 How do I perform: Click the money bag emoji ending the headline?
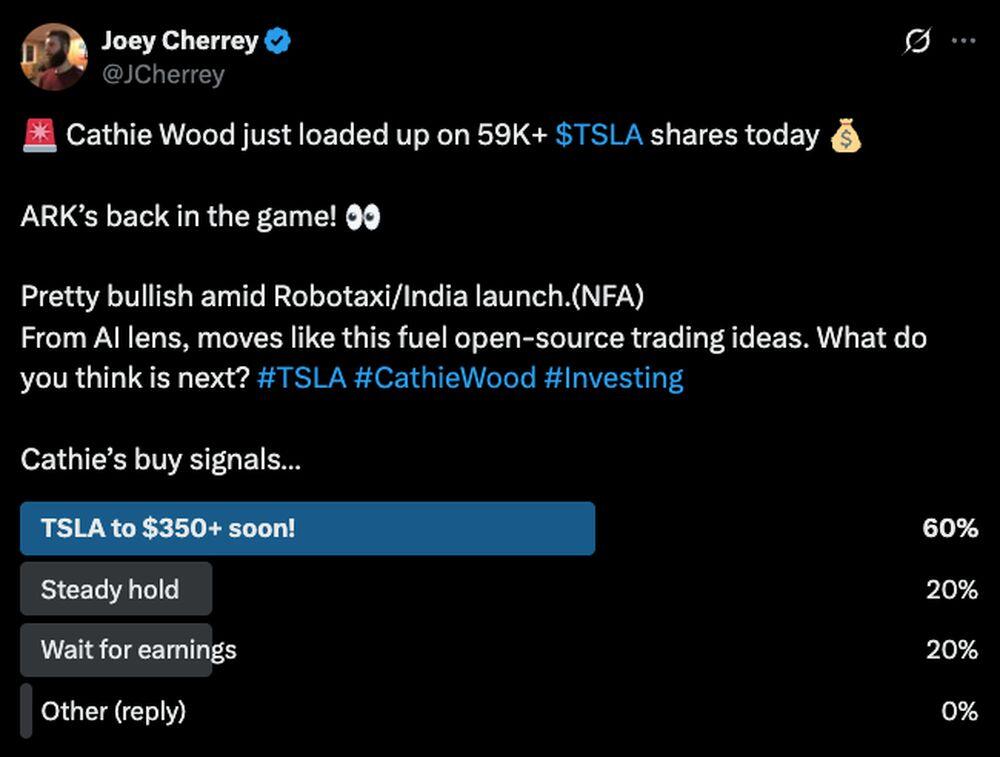tap(846, 134)
